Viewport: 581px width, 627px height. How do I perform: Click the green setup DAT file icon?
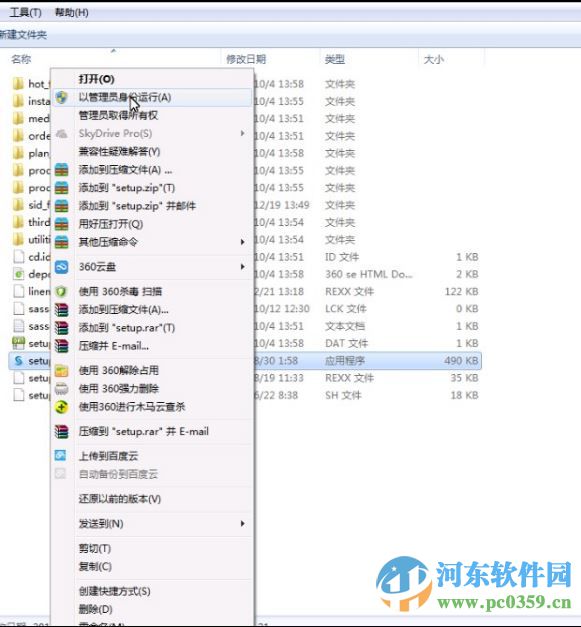pos(18,343)
